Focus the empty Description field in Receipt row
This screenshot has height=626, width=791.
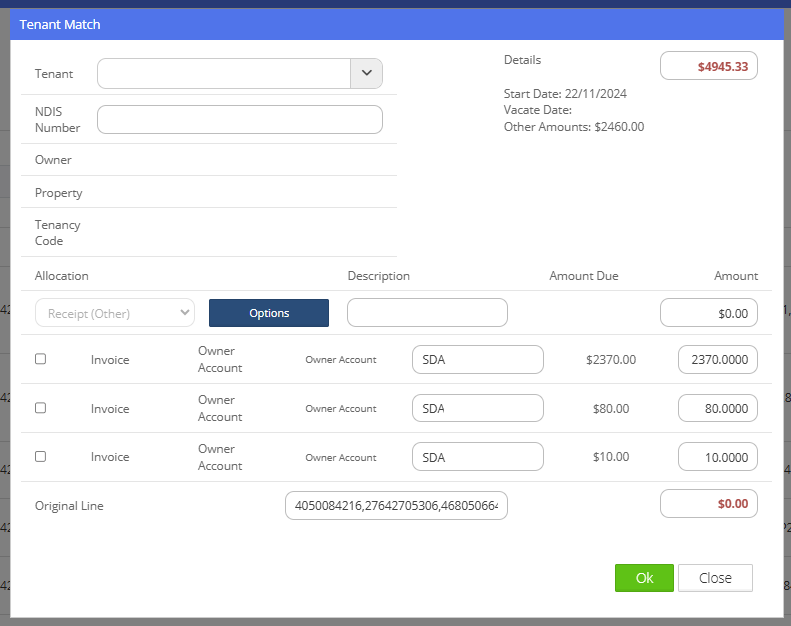tap(427, 313)
